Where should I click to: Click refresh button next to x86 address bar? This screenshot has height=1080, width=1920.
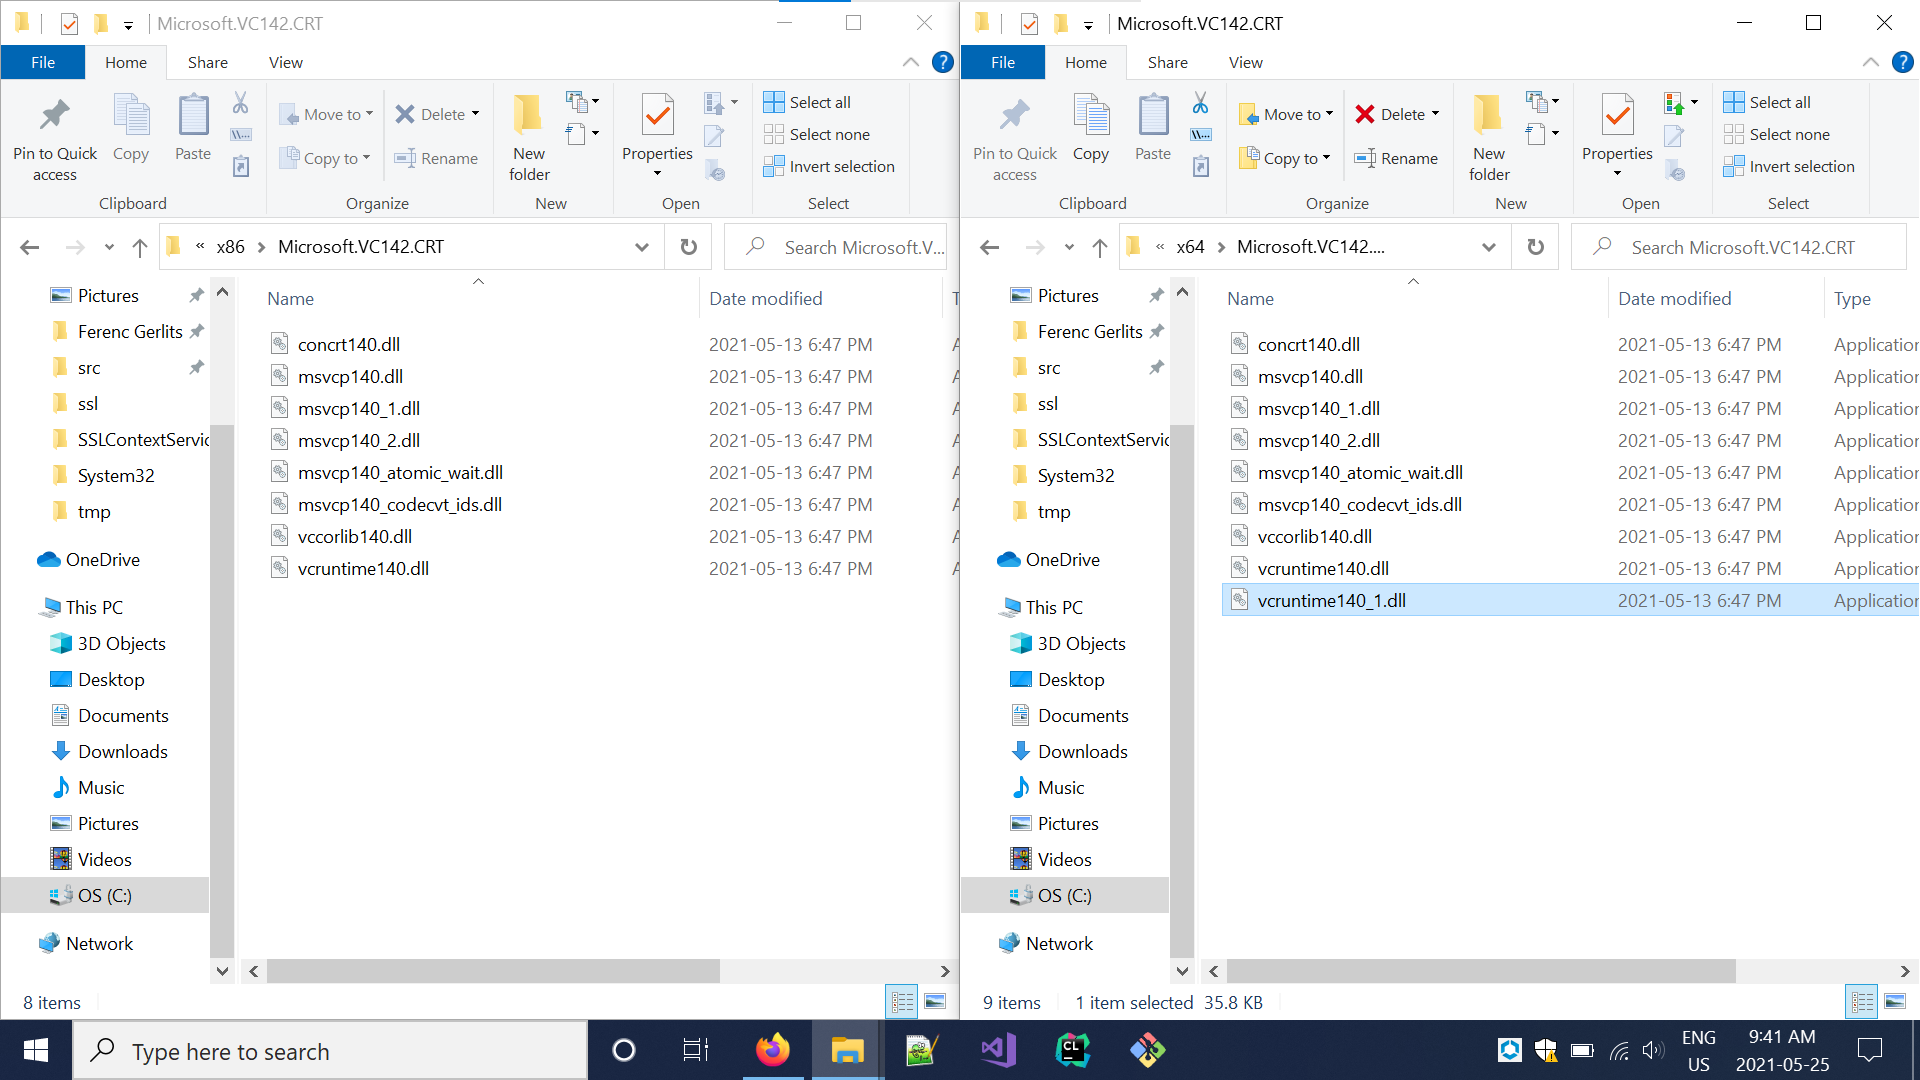pyautogui.click(x=688, y=247)
